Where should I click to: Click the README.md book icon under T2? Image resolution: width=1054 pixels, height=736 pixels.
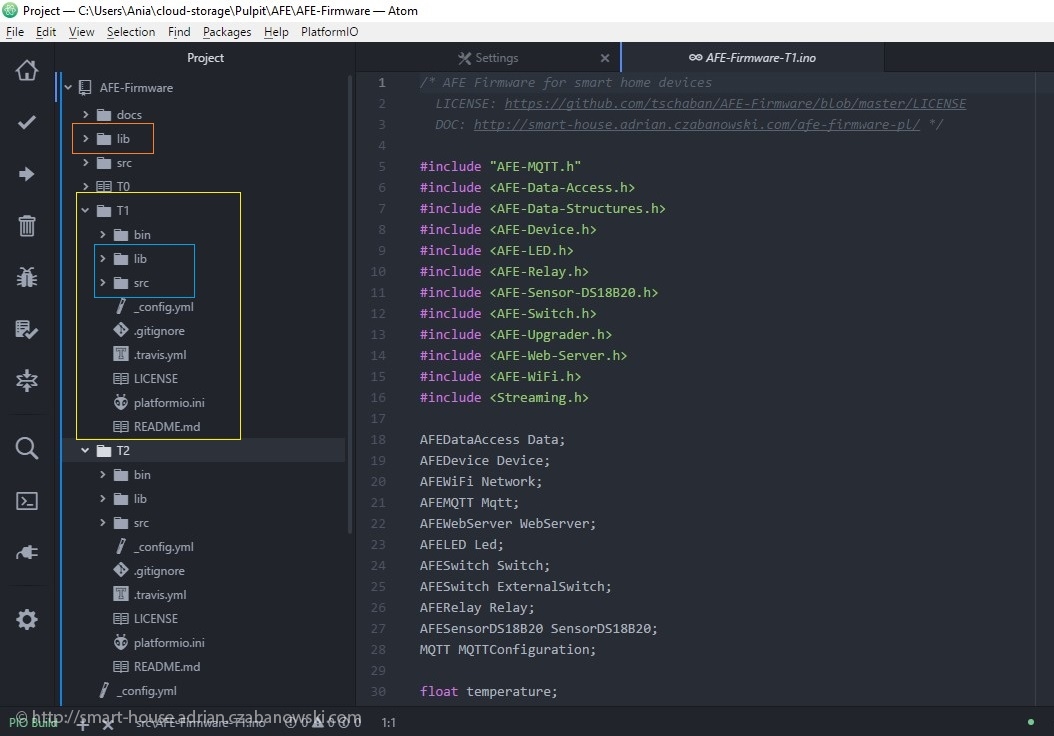121,666
